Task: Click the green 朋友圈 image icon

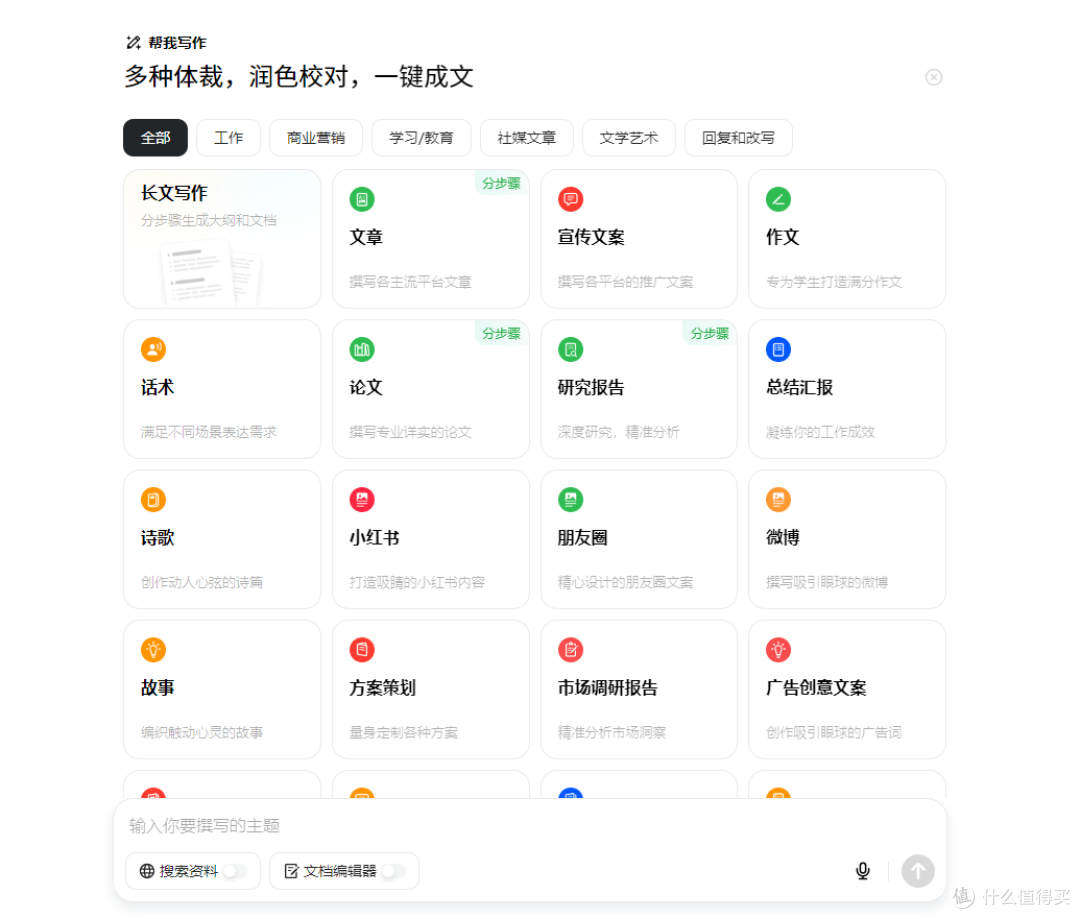Action: (570, 499)
